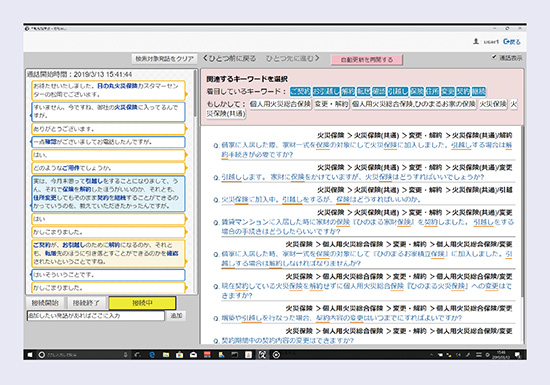The width and height of the screenshot is (550, 385).
Task: Go back with ひとつ前に戻る
Action: pos(230,59)
